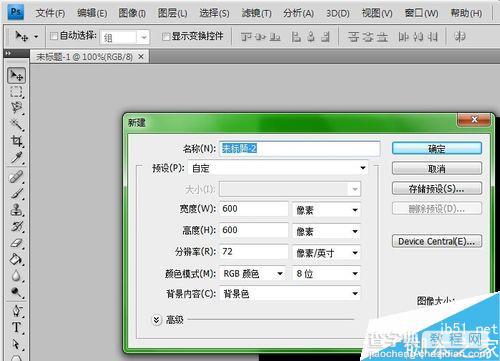The height and width of the screenshot is (361, 500).
Task: Click the Distribute horizontal centers icon
Action: pyautogui.click(x=417, y=37)
